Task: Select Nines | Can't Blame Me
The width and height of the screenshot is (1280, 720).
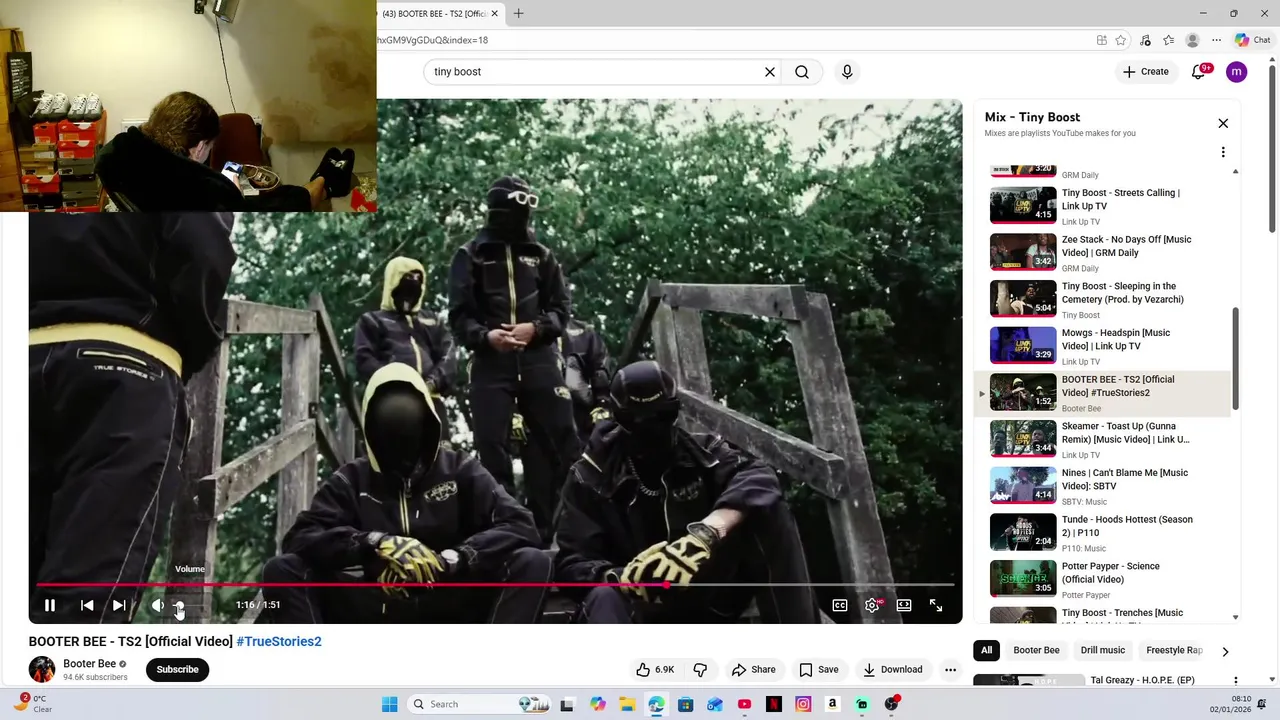Action: coord(1103,486)
